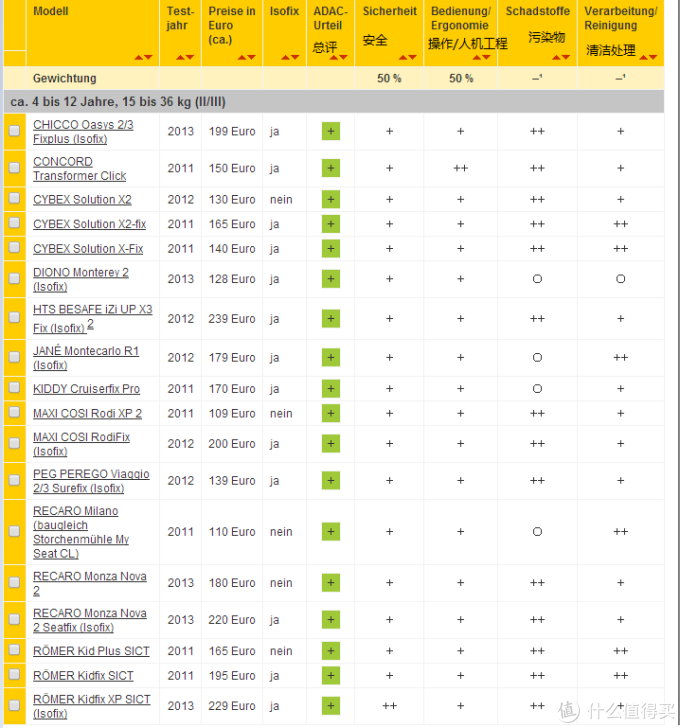Image resolution: width=680 pixels, height=728 pixels.
Task: Open CYBEX Solution X2 link
Action: coord(82,200)
